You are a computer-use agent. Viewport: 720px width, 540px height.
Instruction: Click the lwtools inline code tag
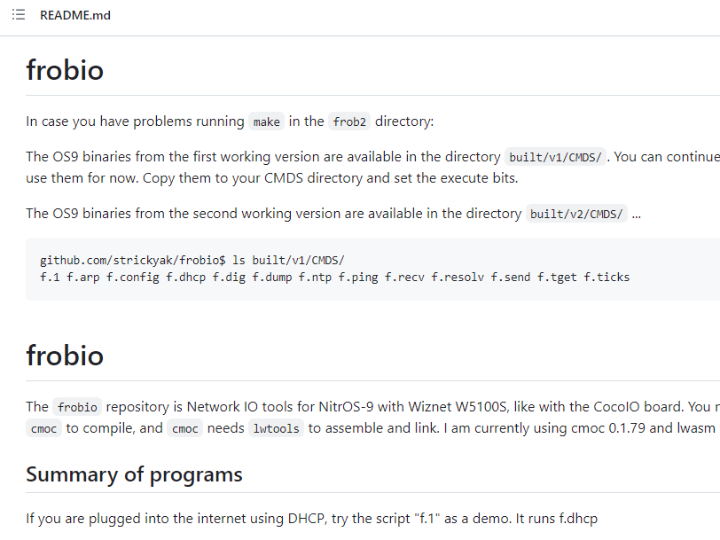(x=276, y=429)
